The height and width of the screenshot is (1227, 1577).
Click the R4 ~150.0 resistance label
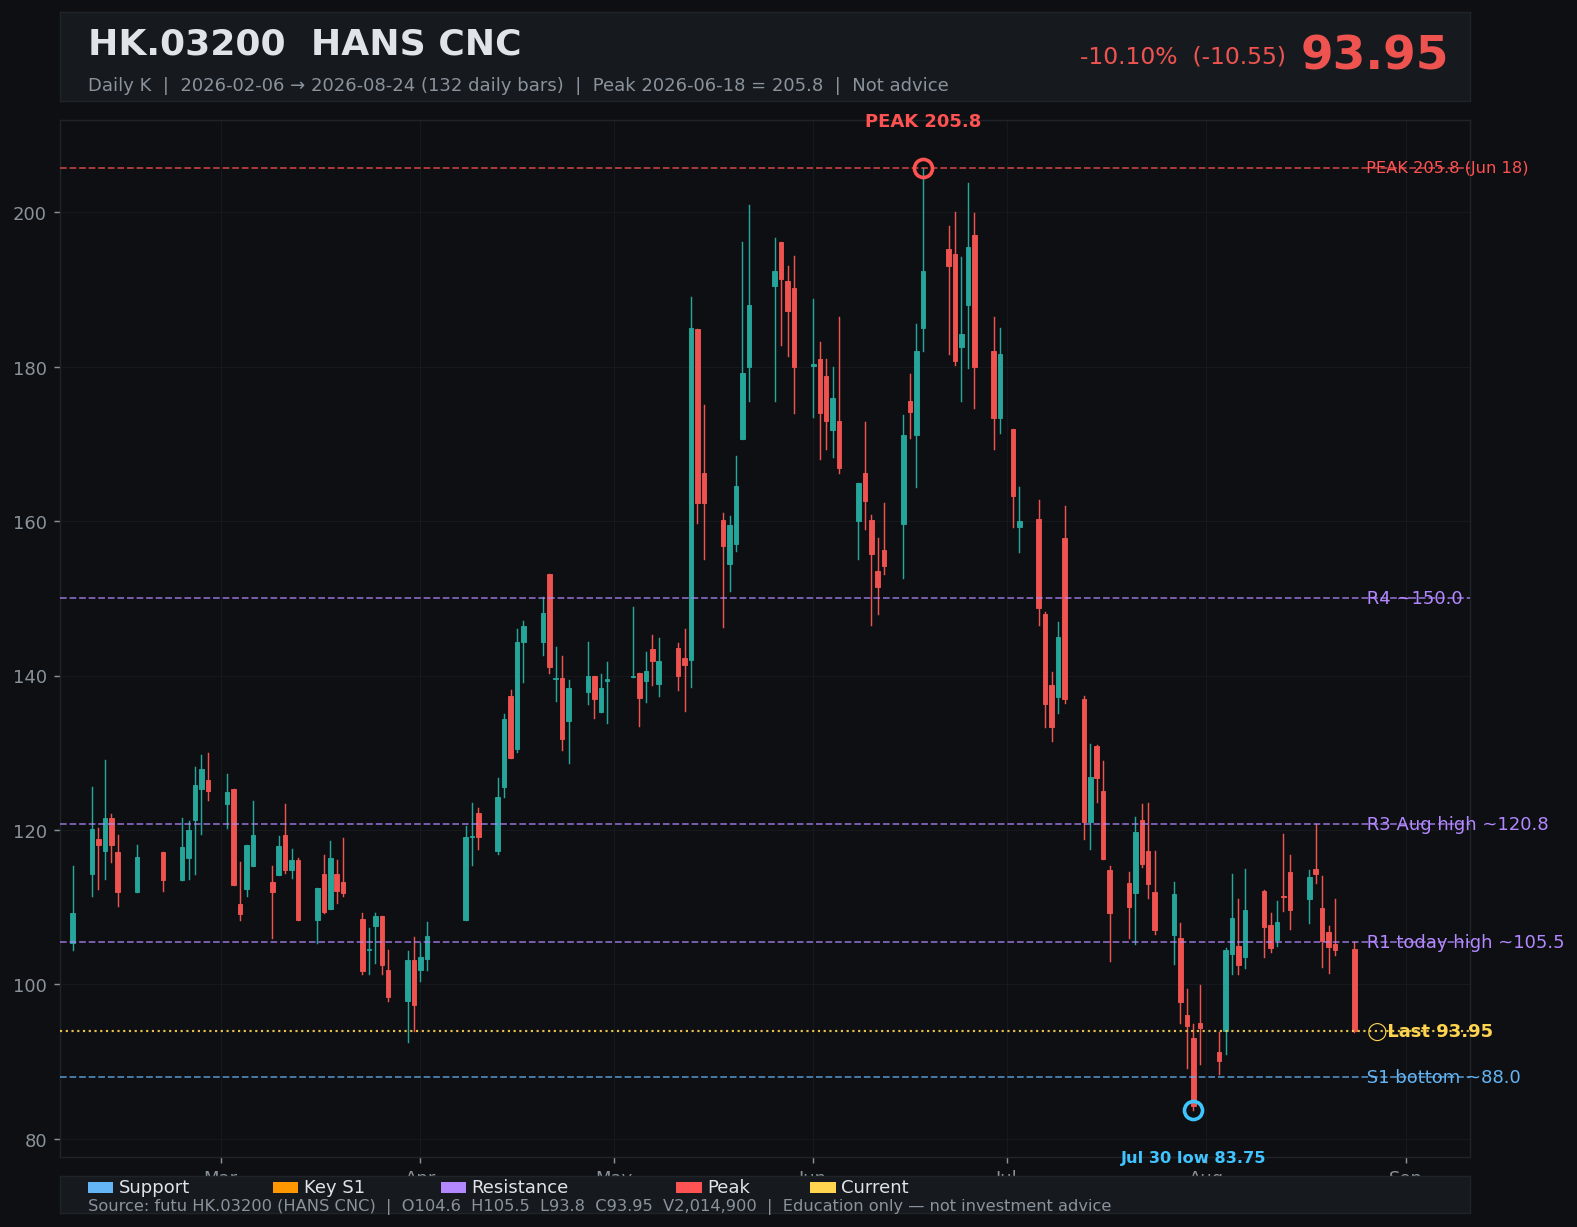(1414, 598)
